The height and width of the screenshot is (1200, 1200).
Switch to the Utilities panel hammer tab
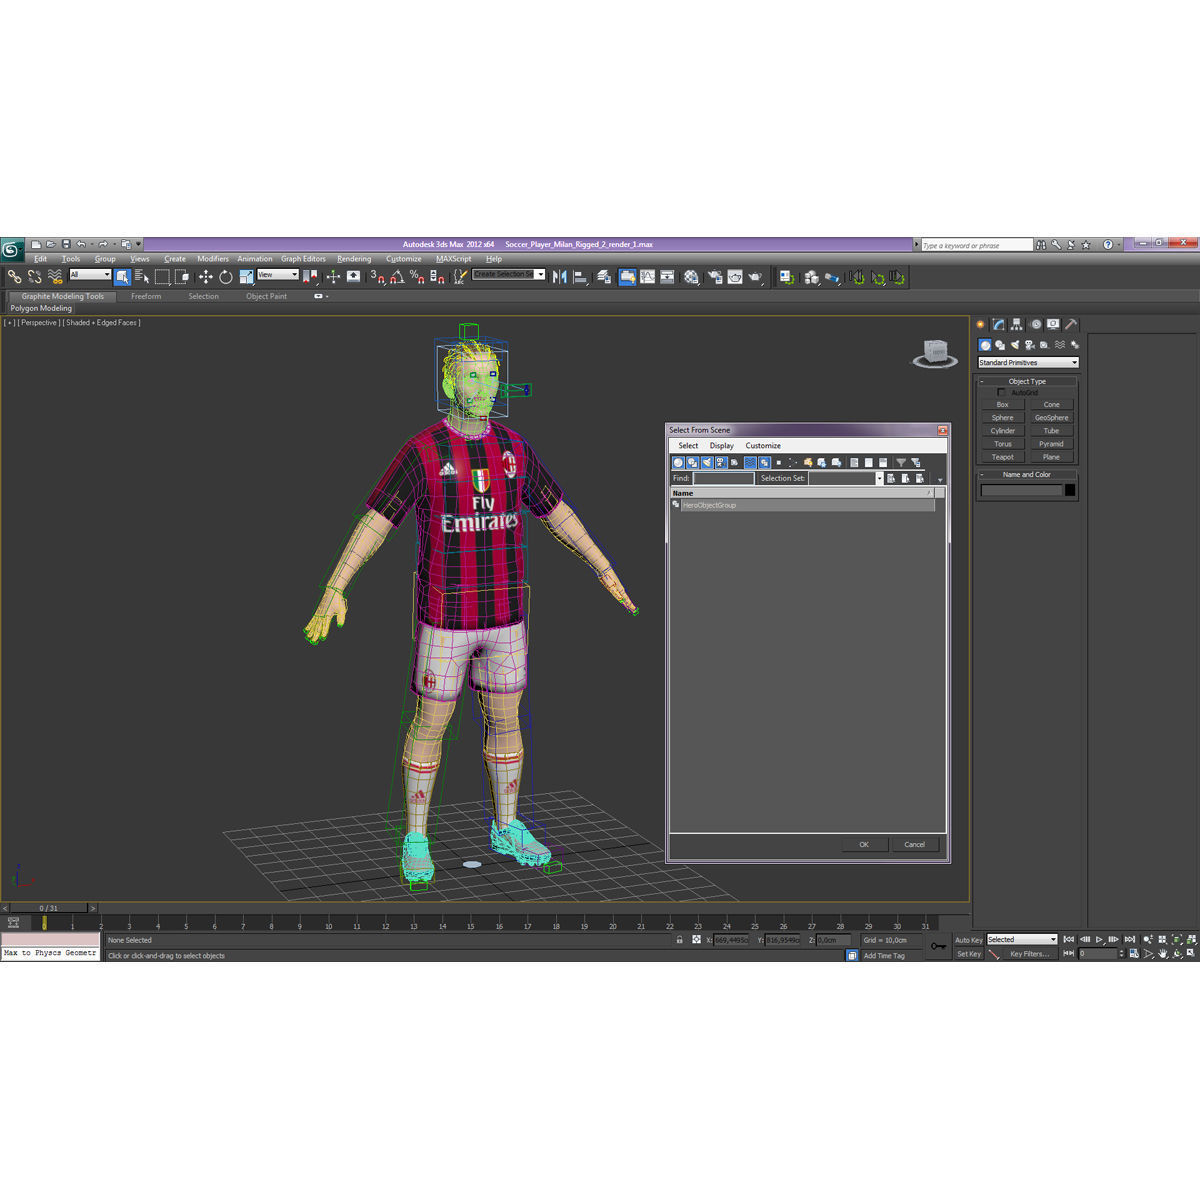[x=1071, y=324]
